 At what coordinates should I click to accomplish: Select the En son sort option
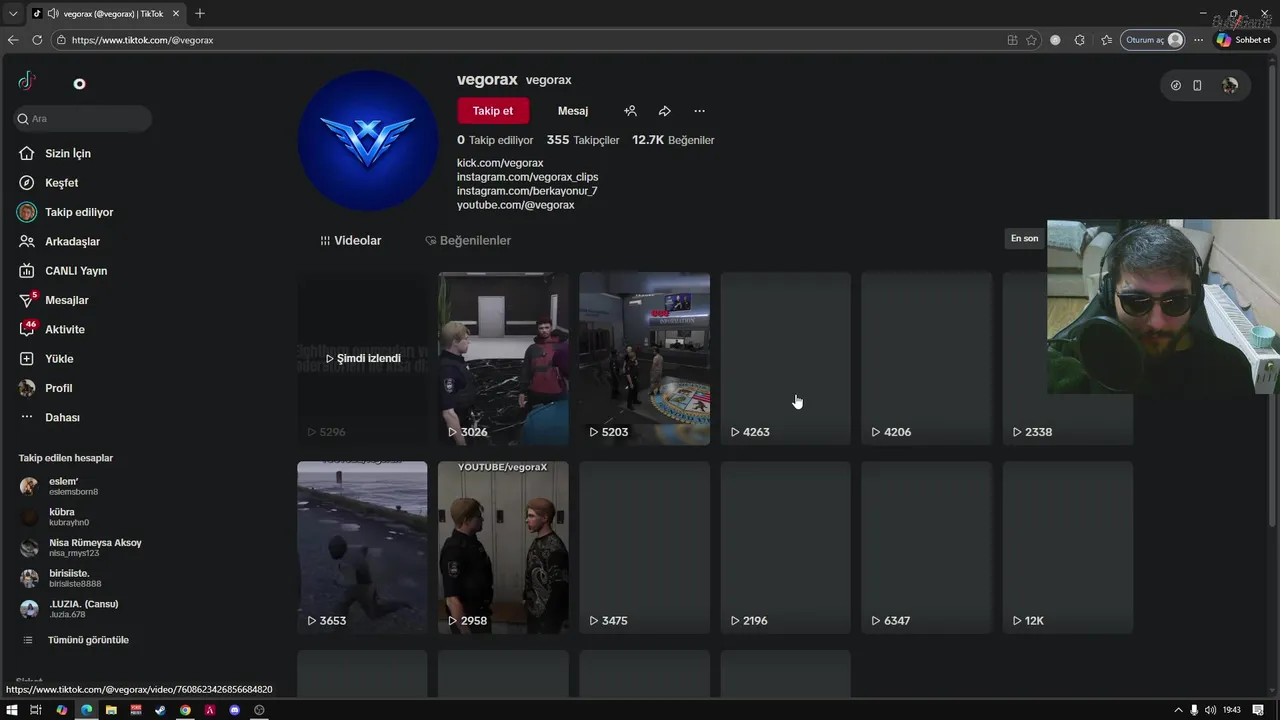1024,238
